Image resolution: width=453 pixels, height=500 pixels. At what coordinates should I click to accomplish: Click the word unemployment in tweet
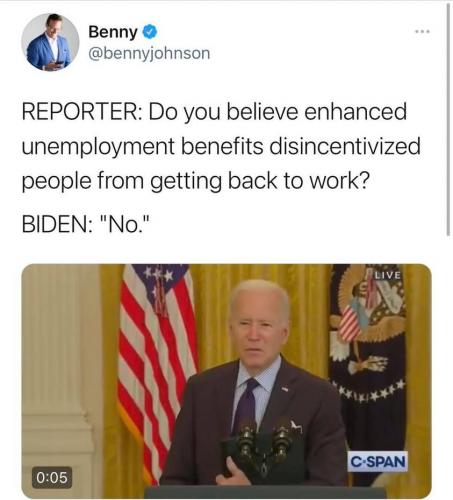coord(98,147)
